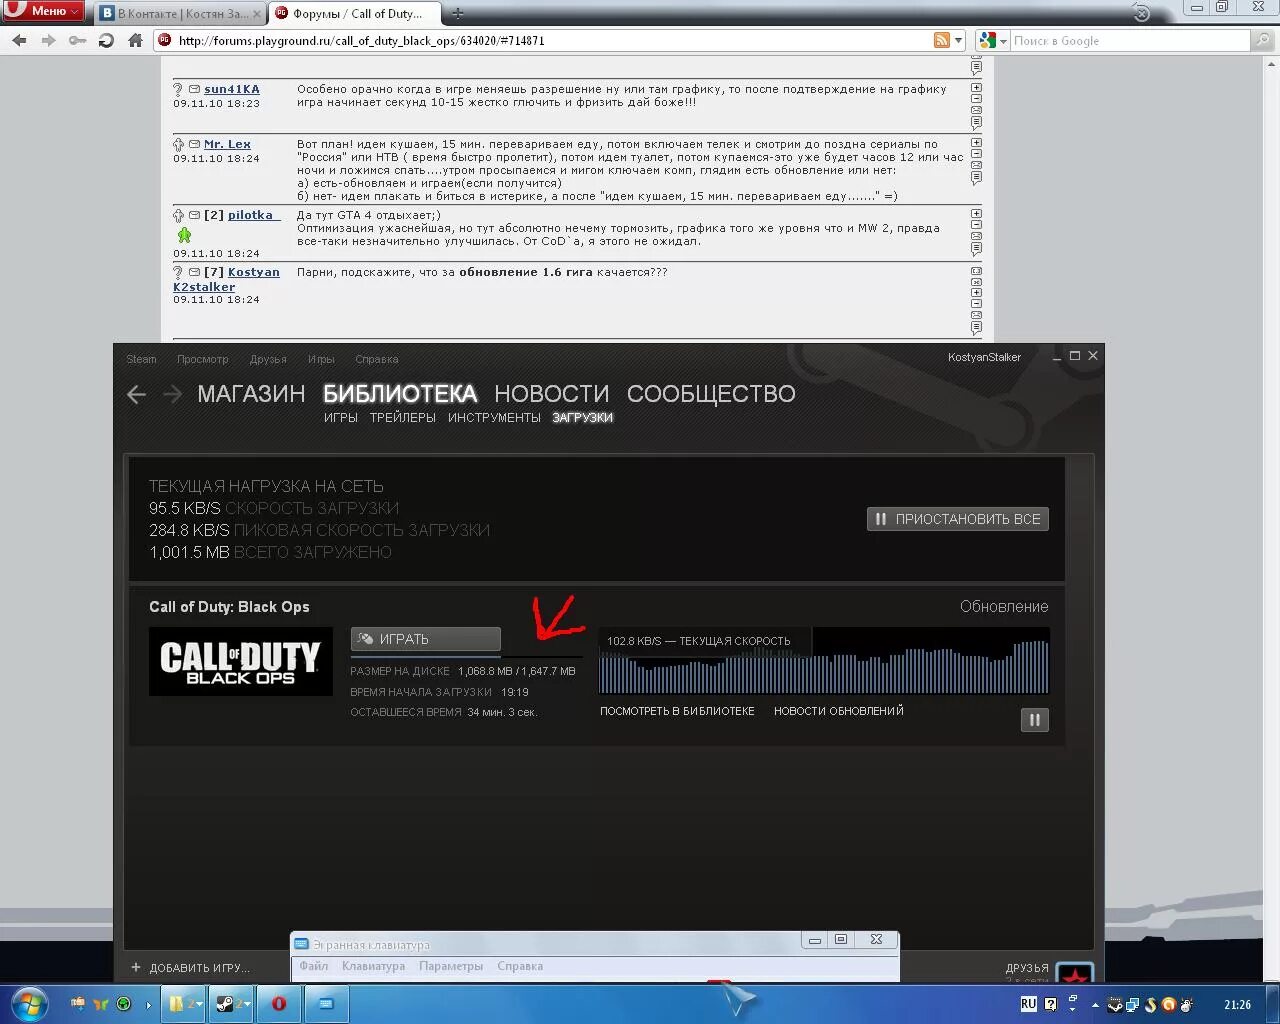This screenshot has height=1024, width=1280.
Task: Open the Игры menu in Steam
Action: pos(321,359)
